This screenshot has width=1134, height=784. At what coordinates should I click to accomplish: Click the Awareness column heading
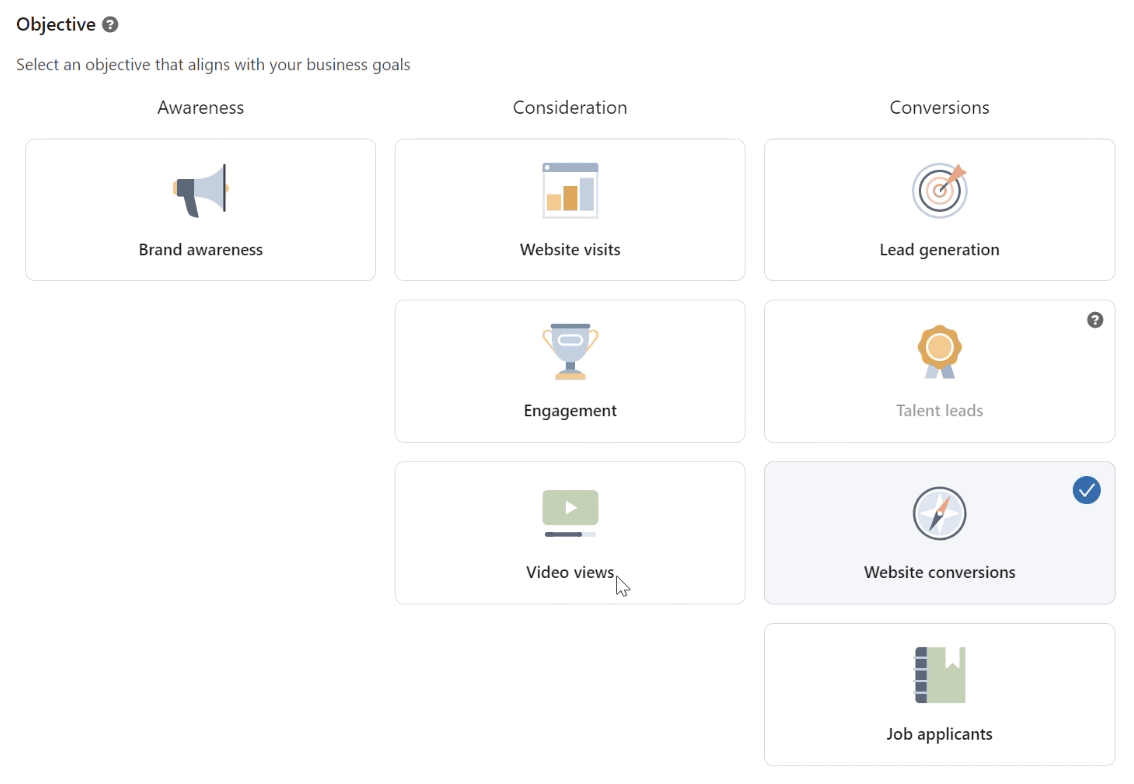[200, 108]
